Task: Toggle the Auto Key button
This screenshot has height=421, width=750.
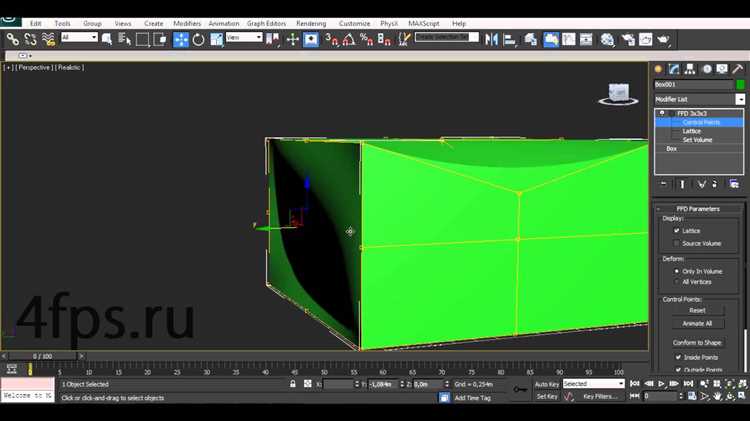Action: 547,384
